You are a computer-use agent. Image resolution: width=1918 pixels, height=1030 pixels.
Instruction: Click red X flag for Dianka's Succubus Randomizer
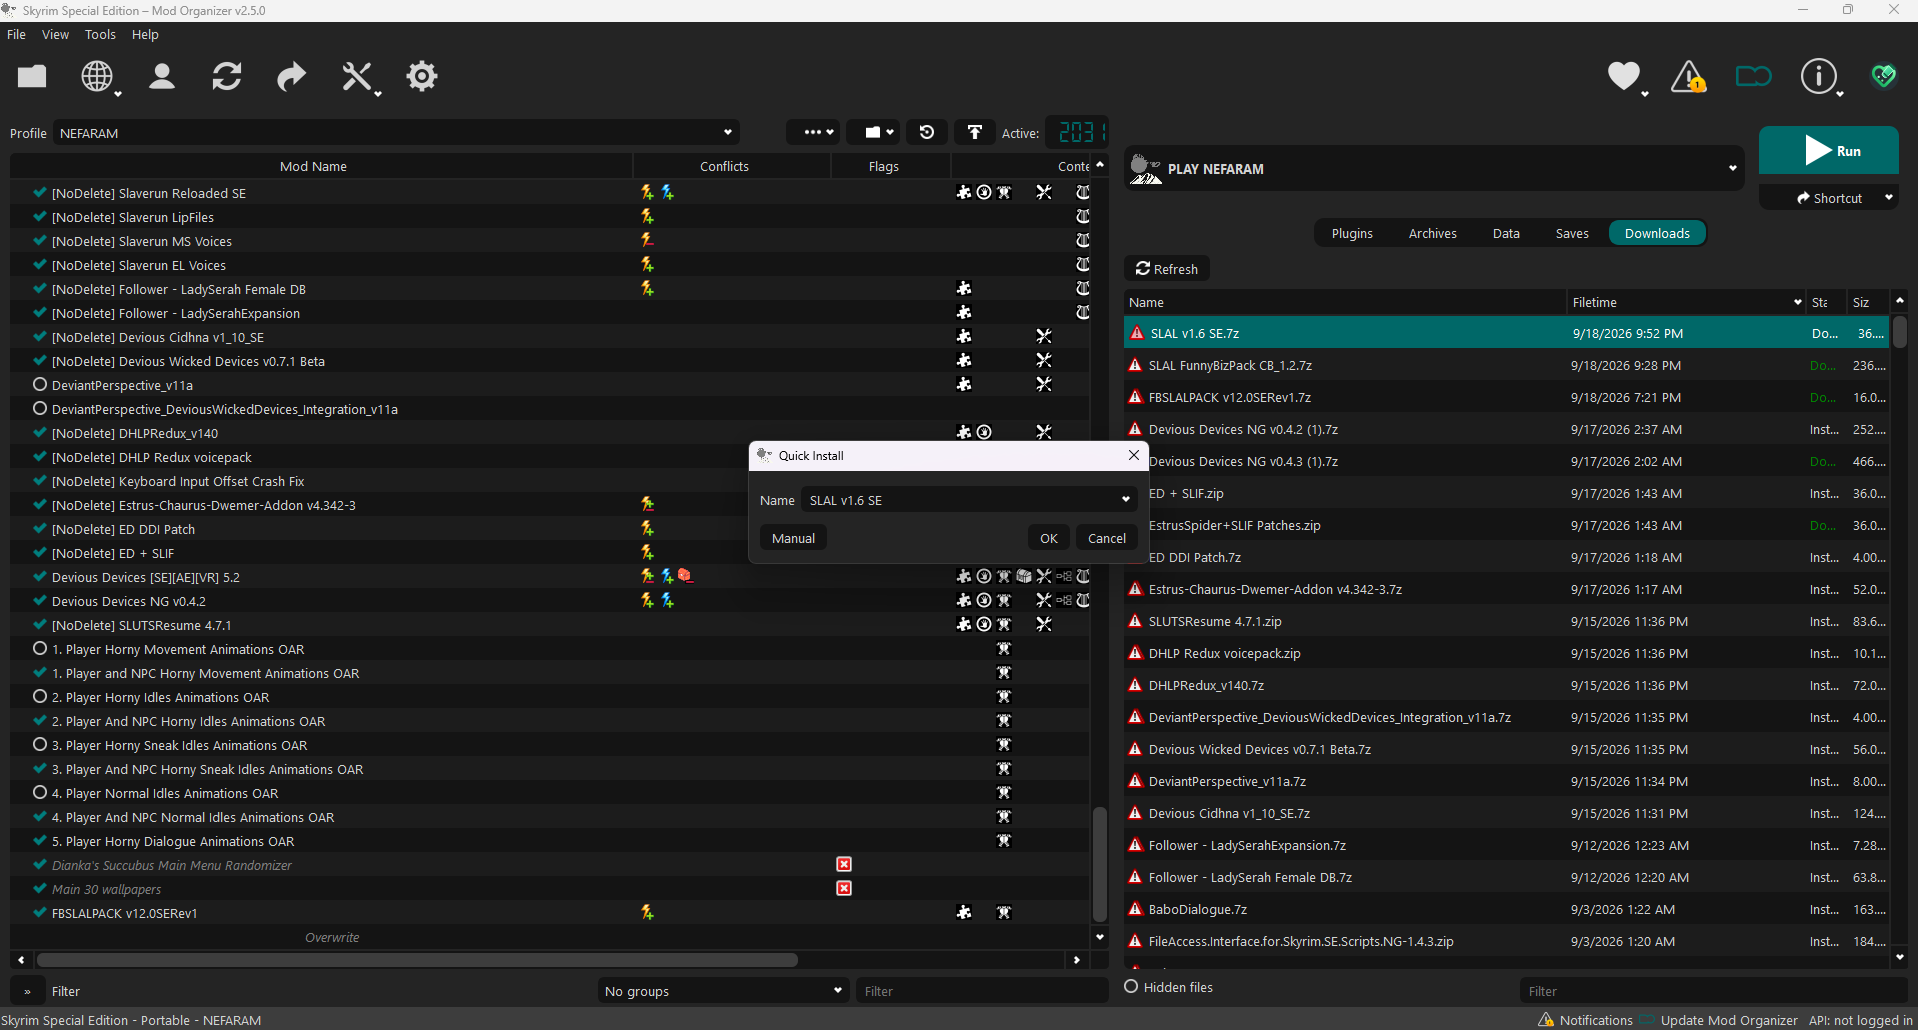[844, 864]
